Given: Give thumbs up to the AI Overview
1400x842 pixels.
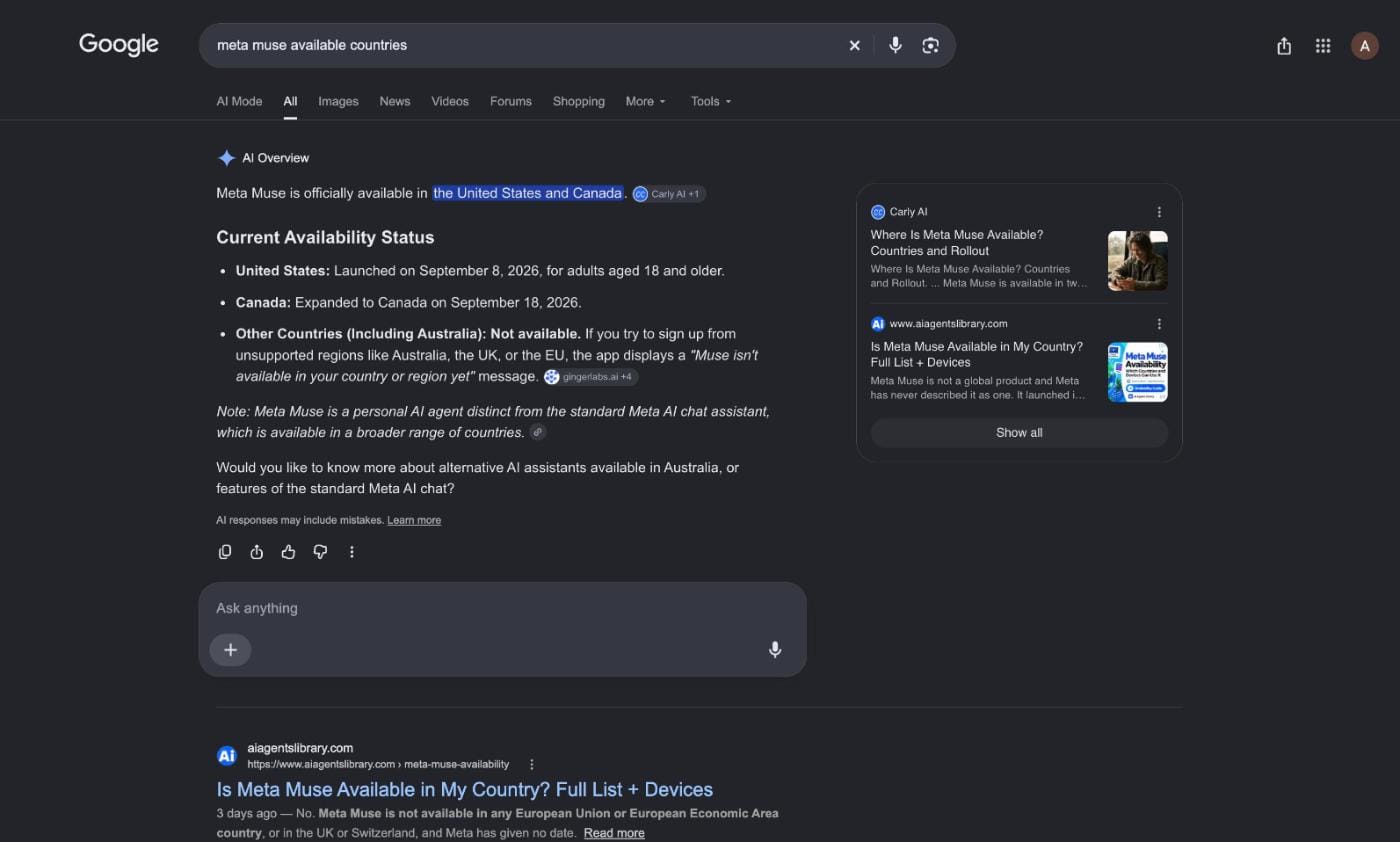Looking at the screenshot, I should [x=288, y=552].
